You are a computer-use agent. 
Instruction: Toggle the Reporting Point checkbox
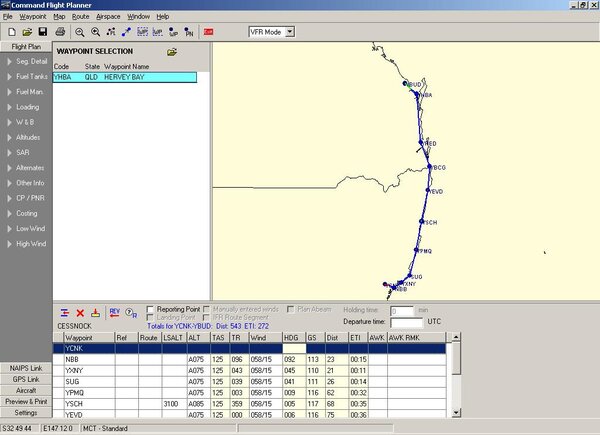click(x=150, y=309)
